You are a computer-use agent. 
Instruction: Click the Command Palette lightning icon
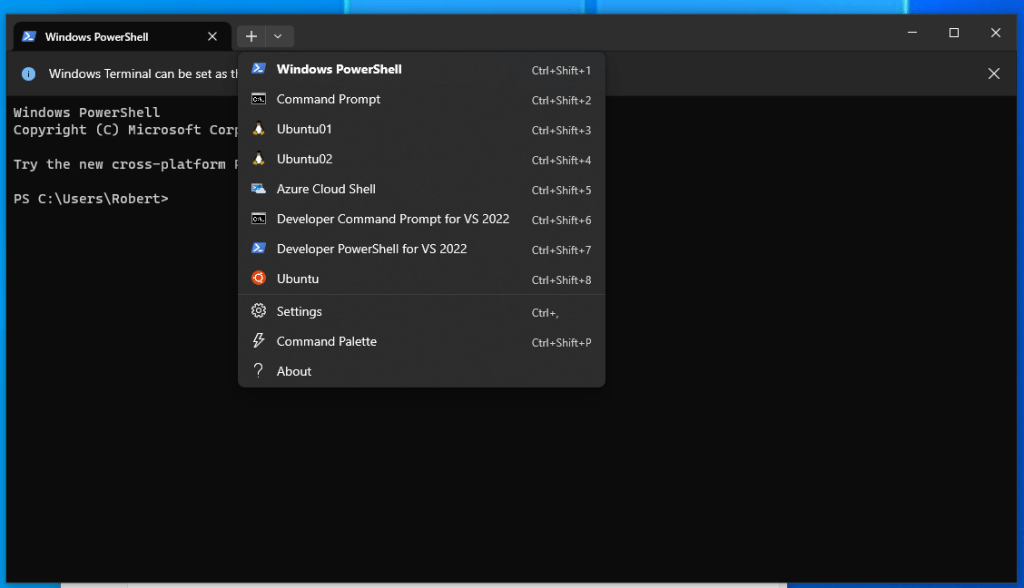258,341
